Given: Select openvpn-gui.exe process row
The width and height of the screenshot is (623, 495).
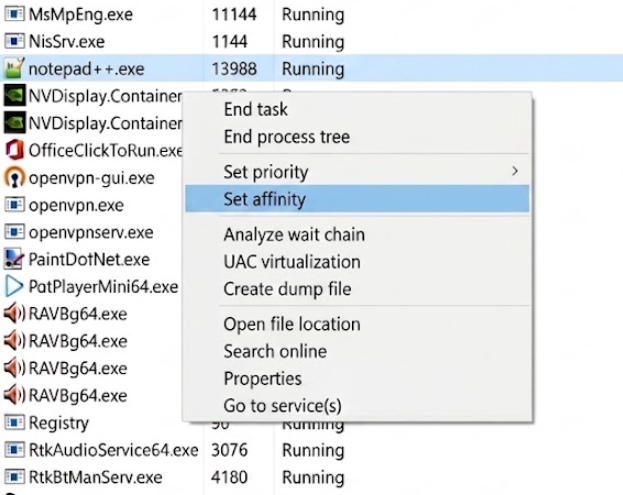Looking at the screenshot, I should (91, 178).
